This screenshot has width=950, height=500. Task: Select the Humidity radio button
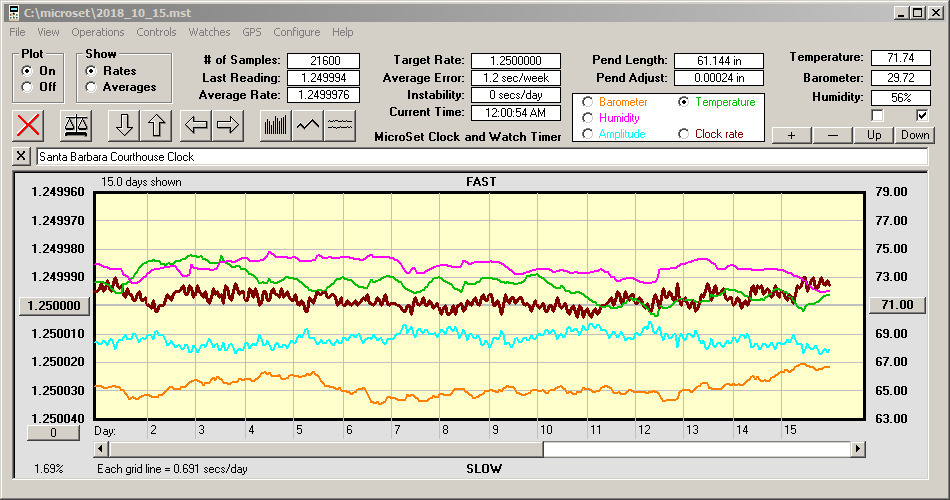587,118
